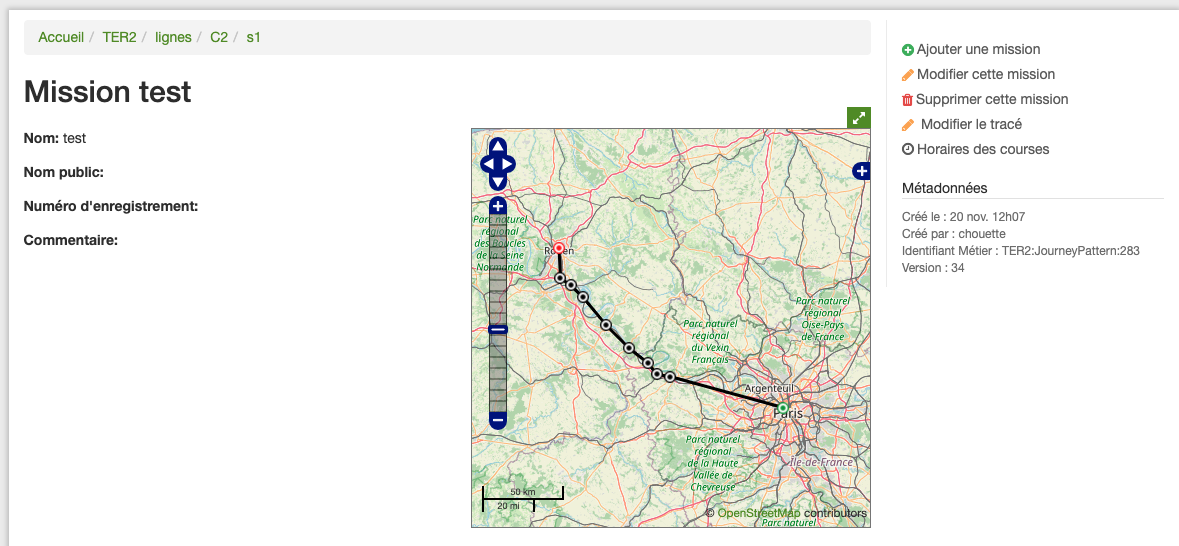Open Horaires des courses
This screenshot has height=546, width=1179.
[x=983, y=149]
